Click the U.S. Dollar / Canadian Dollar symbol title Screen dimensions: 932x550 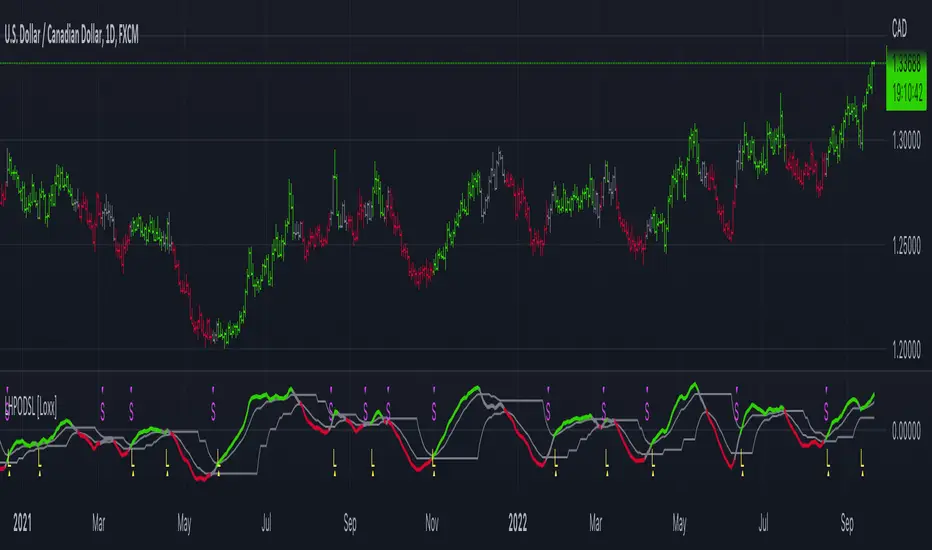71,36
